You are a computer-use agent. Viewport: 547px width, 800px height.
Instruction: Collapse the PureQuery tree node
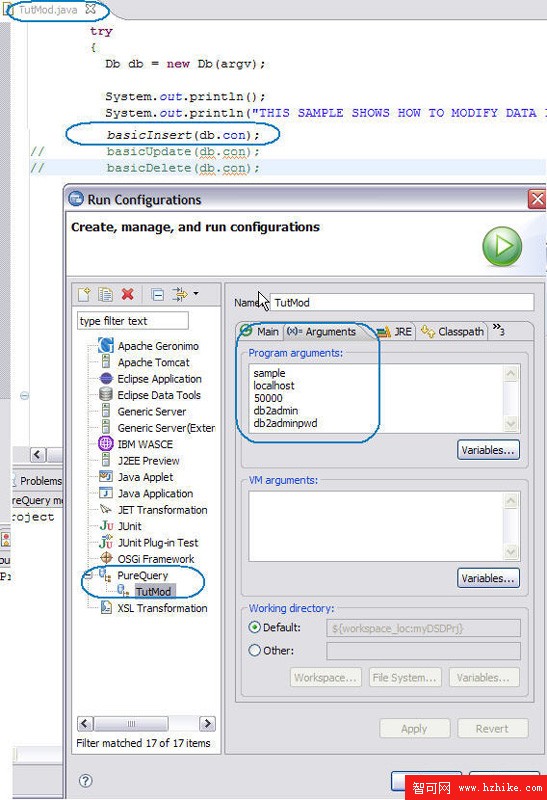tap(88, 576)
